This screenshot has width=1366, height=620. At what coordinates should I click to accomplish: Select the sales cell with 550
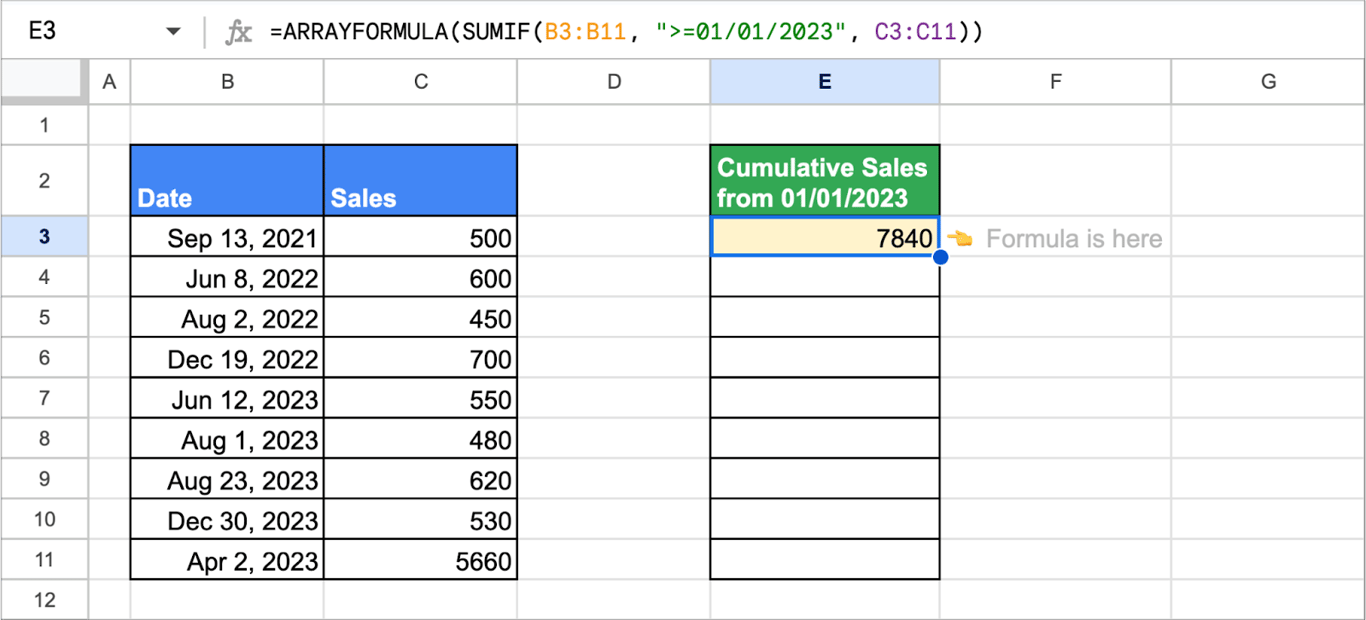coord(421,398)
